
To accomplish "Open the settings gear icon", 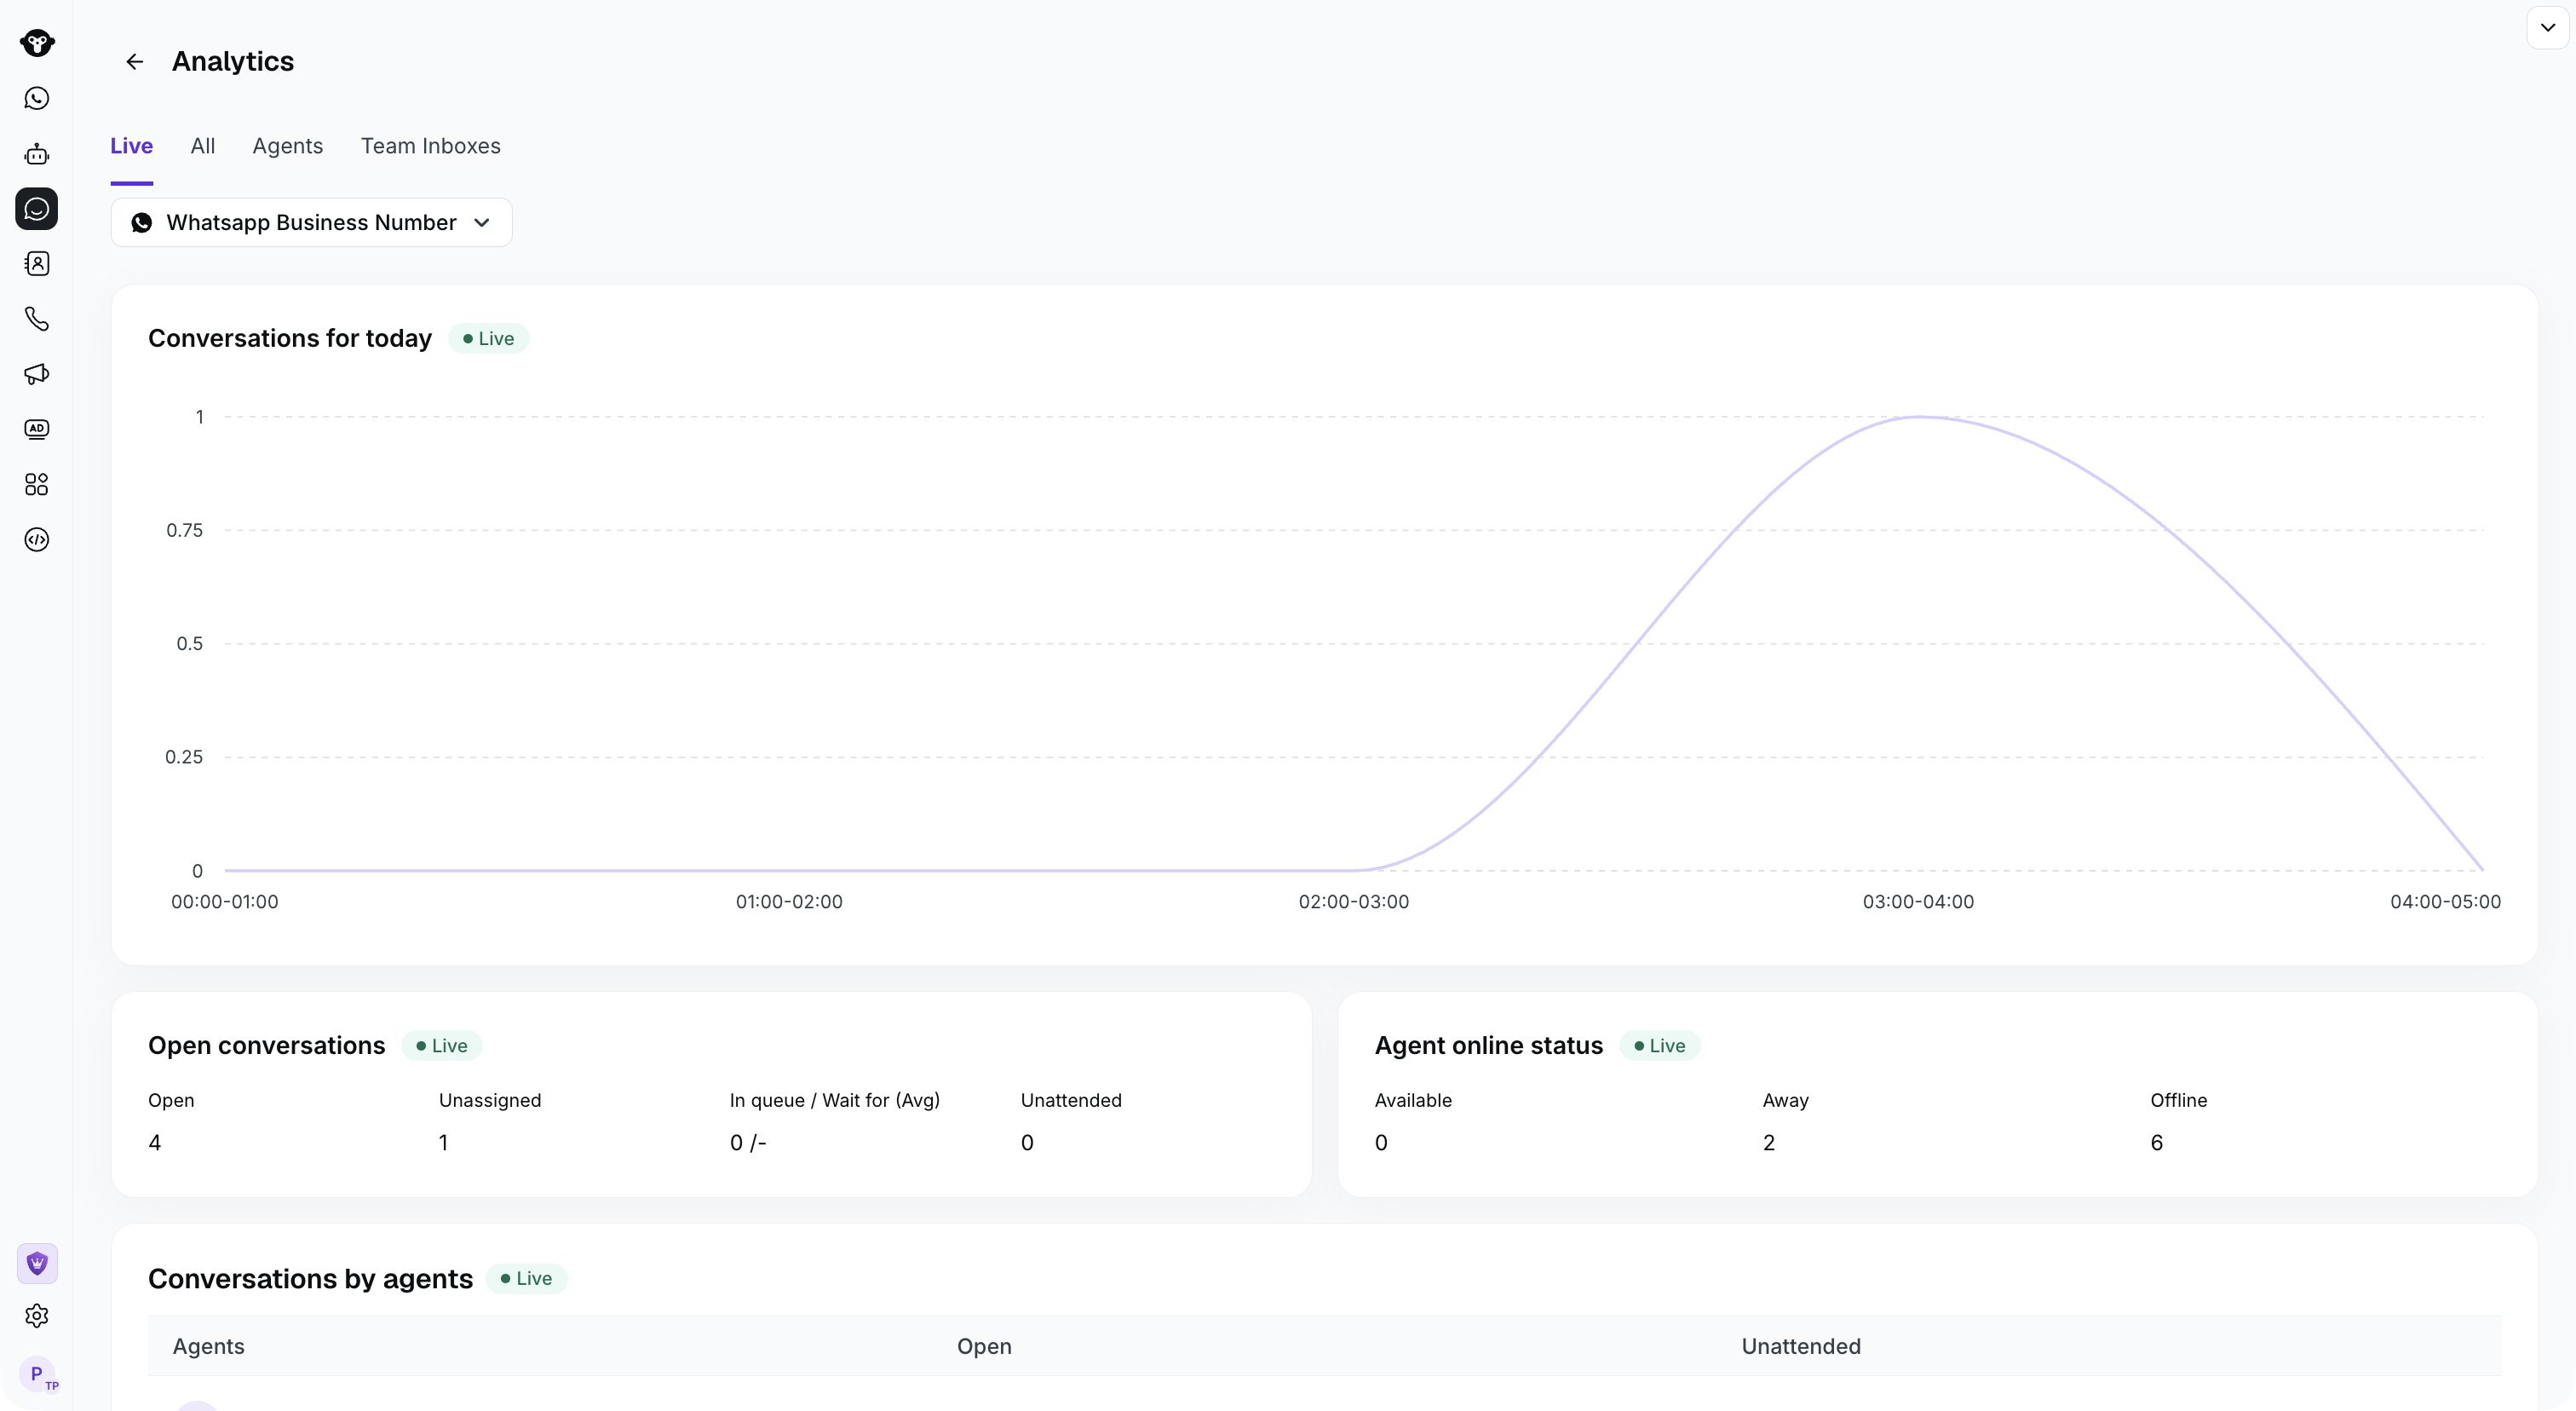I will click(37, 1316).
